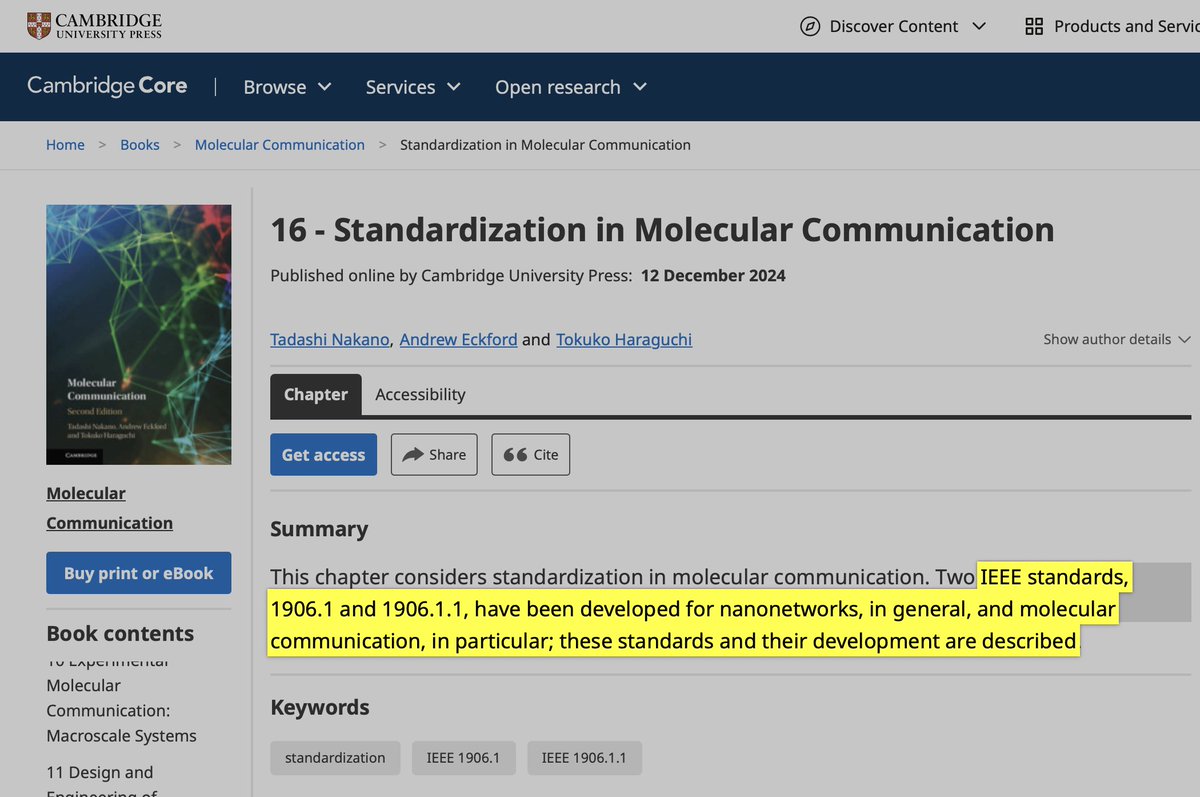Viewport: 1200px width, 797px height.
Task: Click the Get access button
Action: (324, 455)
